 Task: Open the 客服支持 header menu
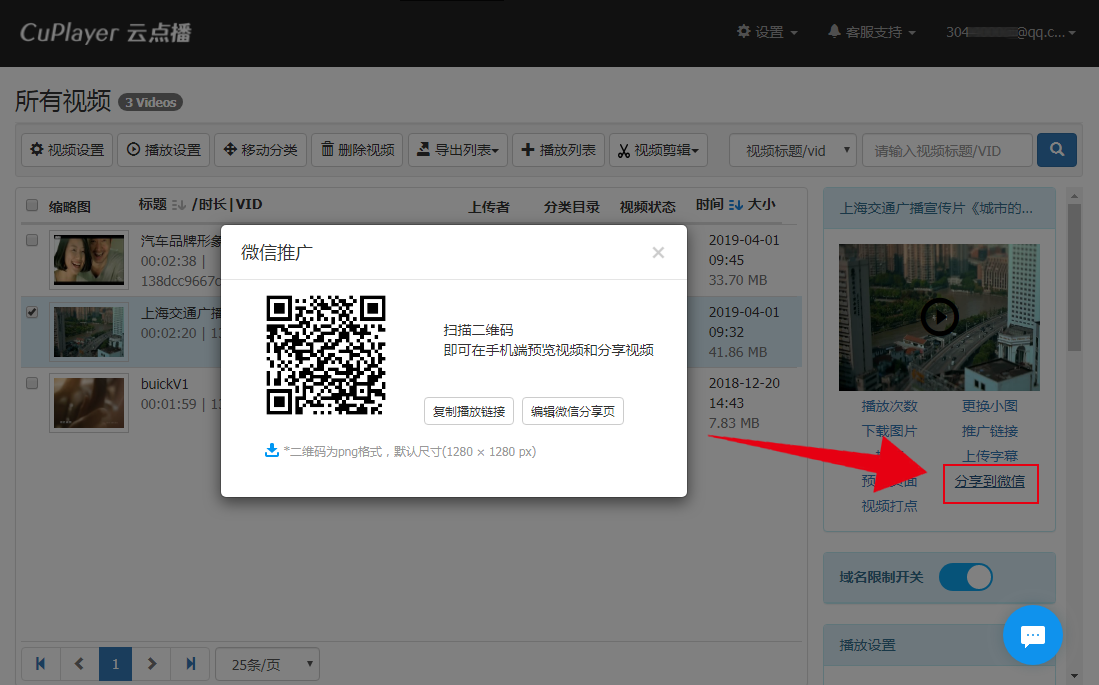[x=871, y=32]
